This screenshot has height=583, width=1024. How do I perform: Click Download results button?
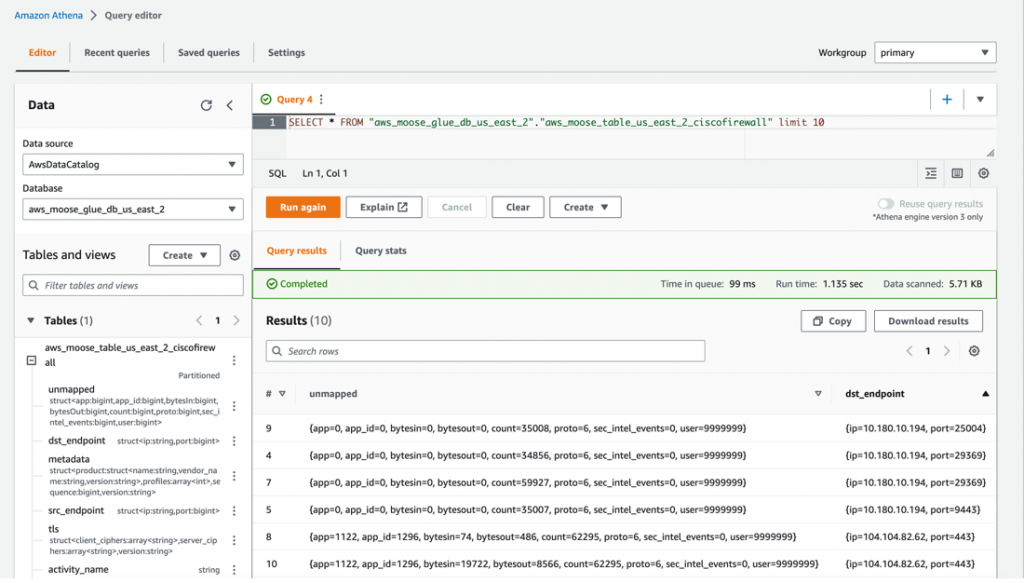pyautogui.click(x=928, y=321)
